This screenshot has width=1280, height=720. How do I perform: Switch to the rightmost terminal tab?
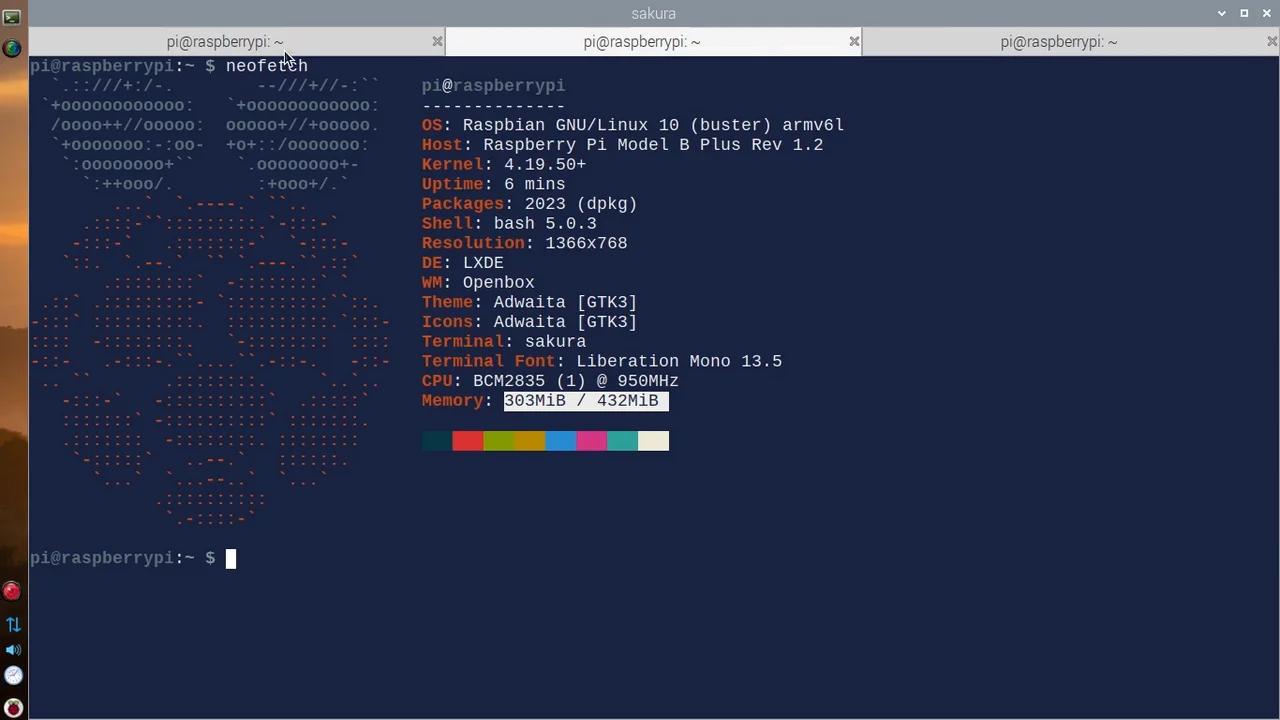[x=1058, y=41]
